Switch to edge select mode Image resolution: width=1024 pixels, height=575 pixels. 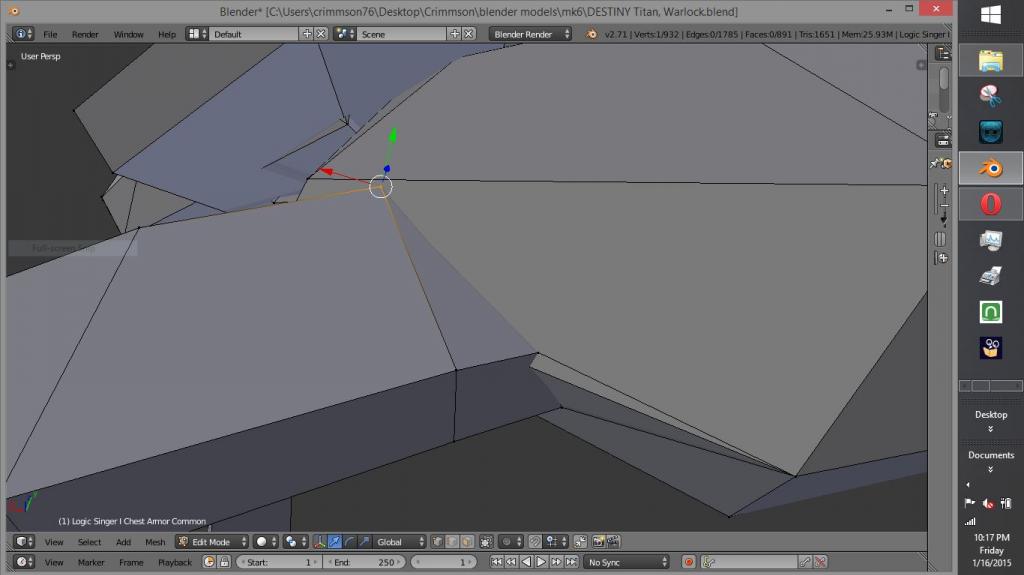(452, 542)
